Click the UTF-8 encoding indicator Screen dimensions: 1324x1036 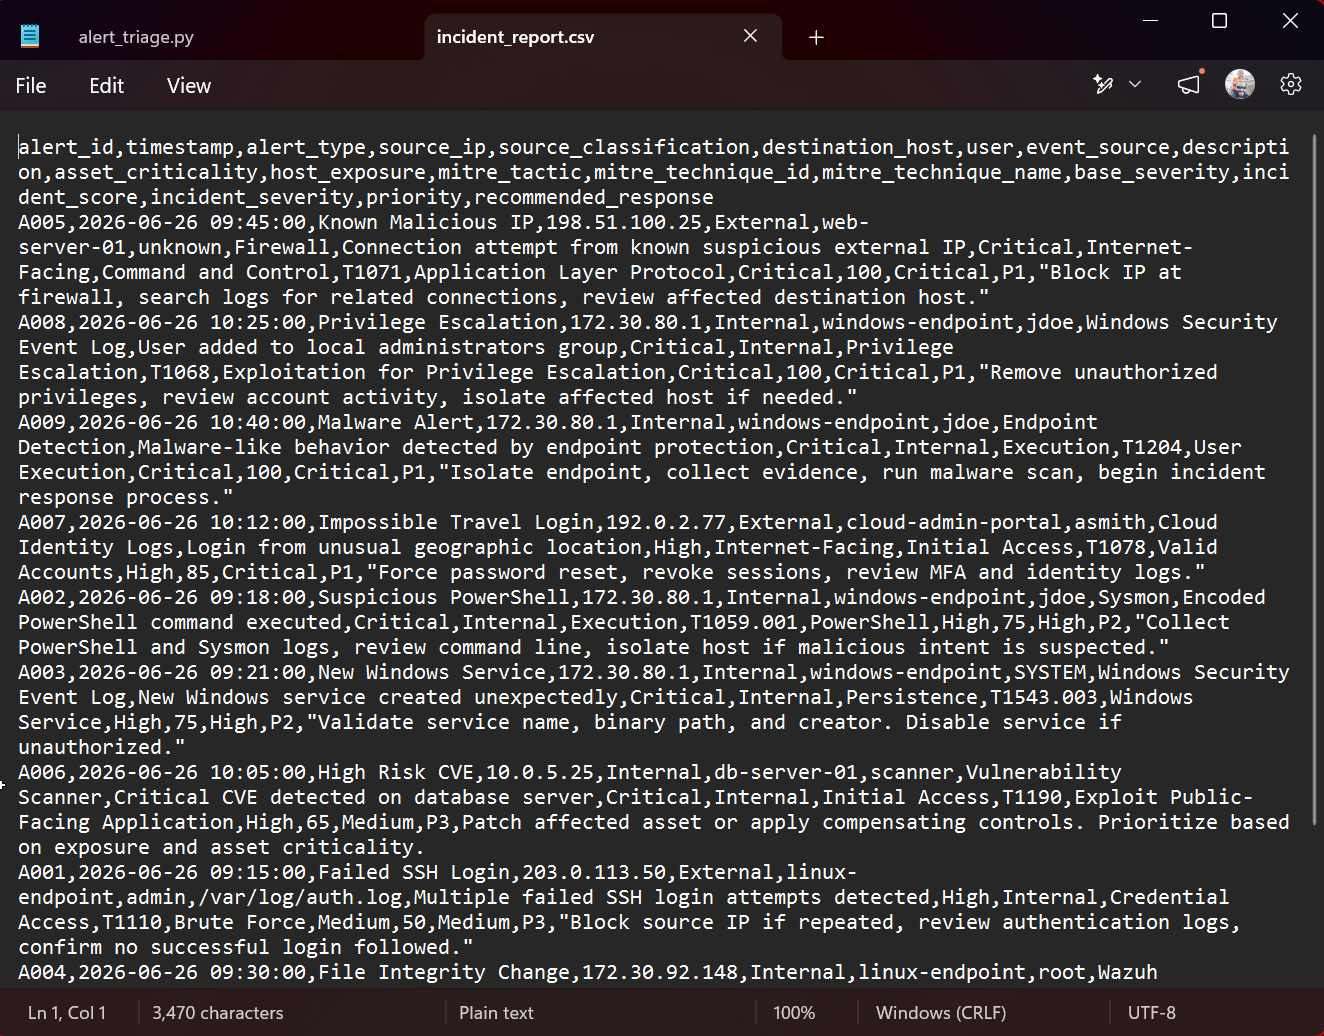click(1152, 1013)
